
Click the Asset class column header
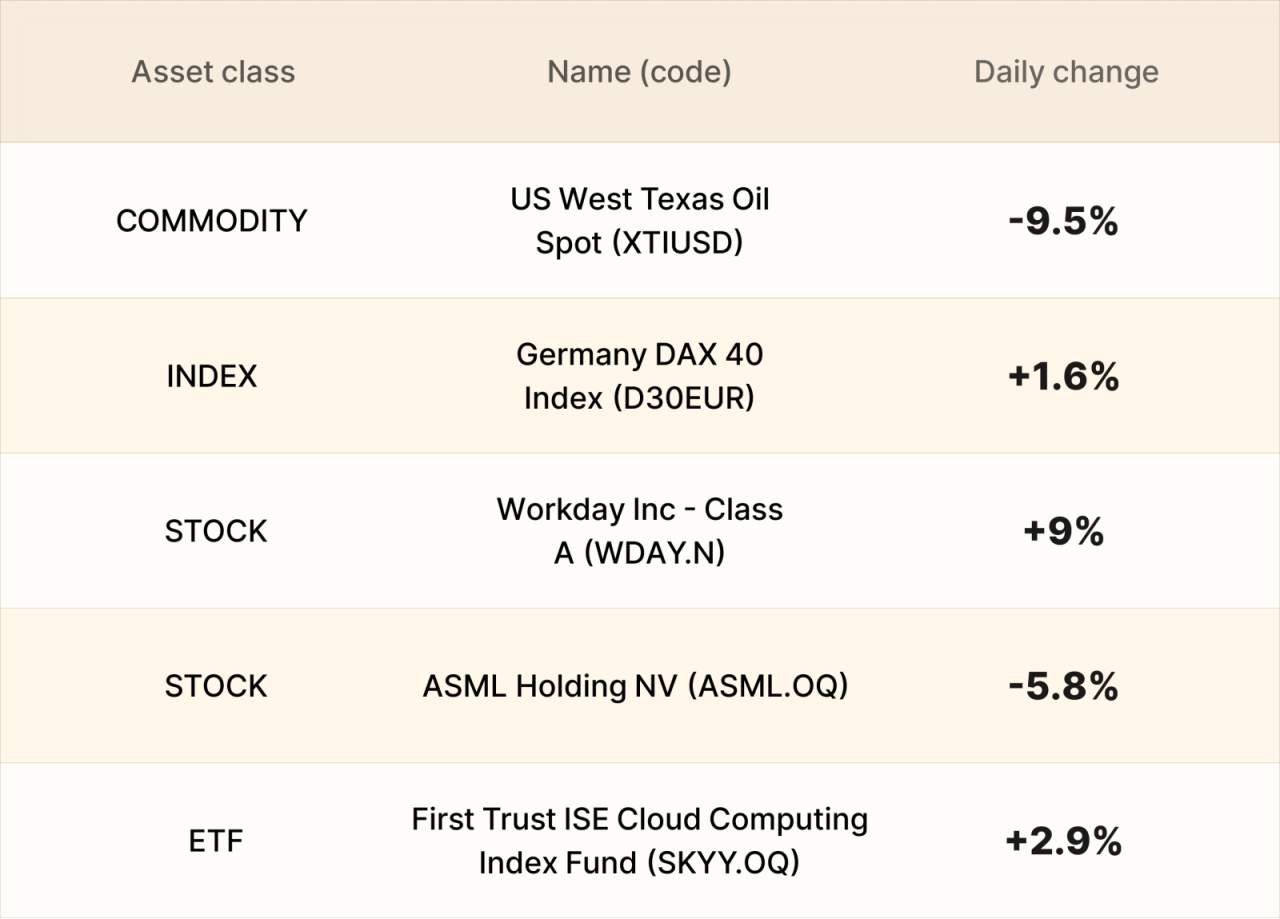[213, 72]
